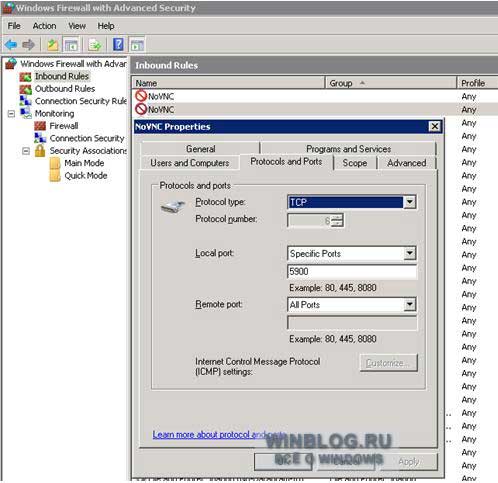Image resolution: width=498 pixels, height=483 pixels.
Task: Switch to the Scope tab
Action: 355,163
